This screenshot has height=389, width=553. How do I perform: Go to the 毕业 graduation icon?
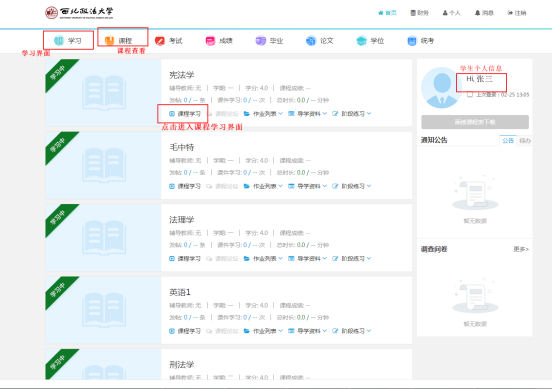pyautogui.click(x=261, y=41)
